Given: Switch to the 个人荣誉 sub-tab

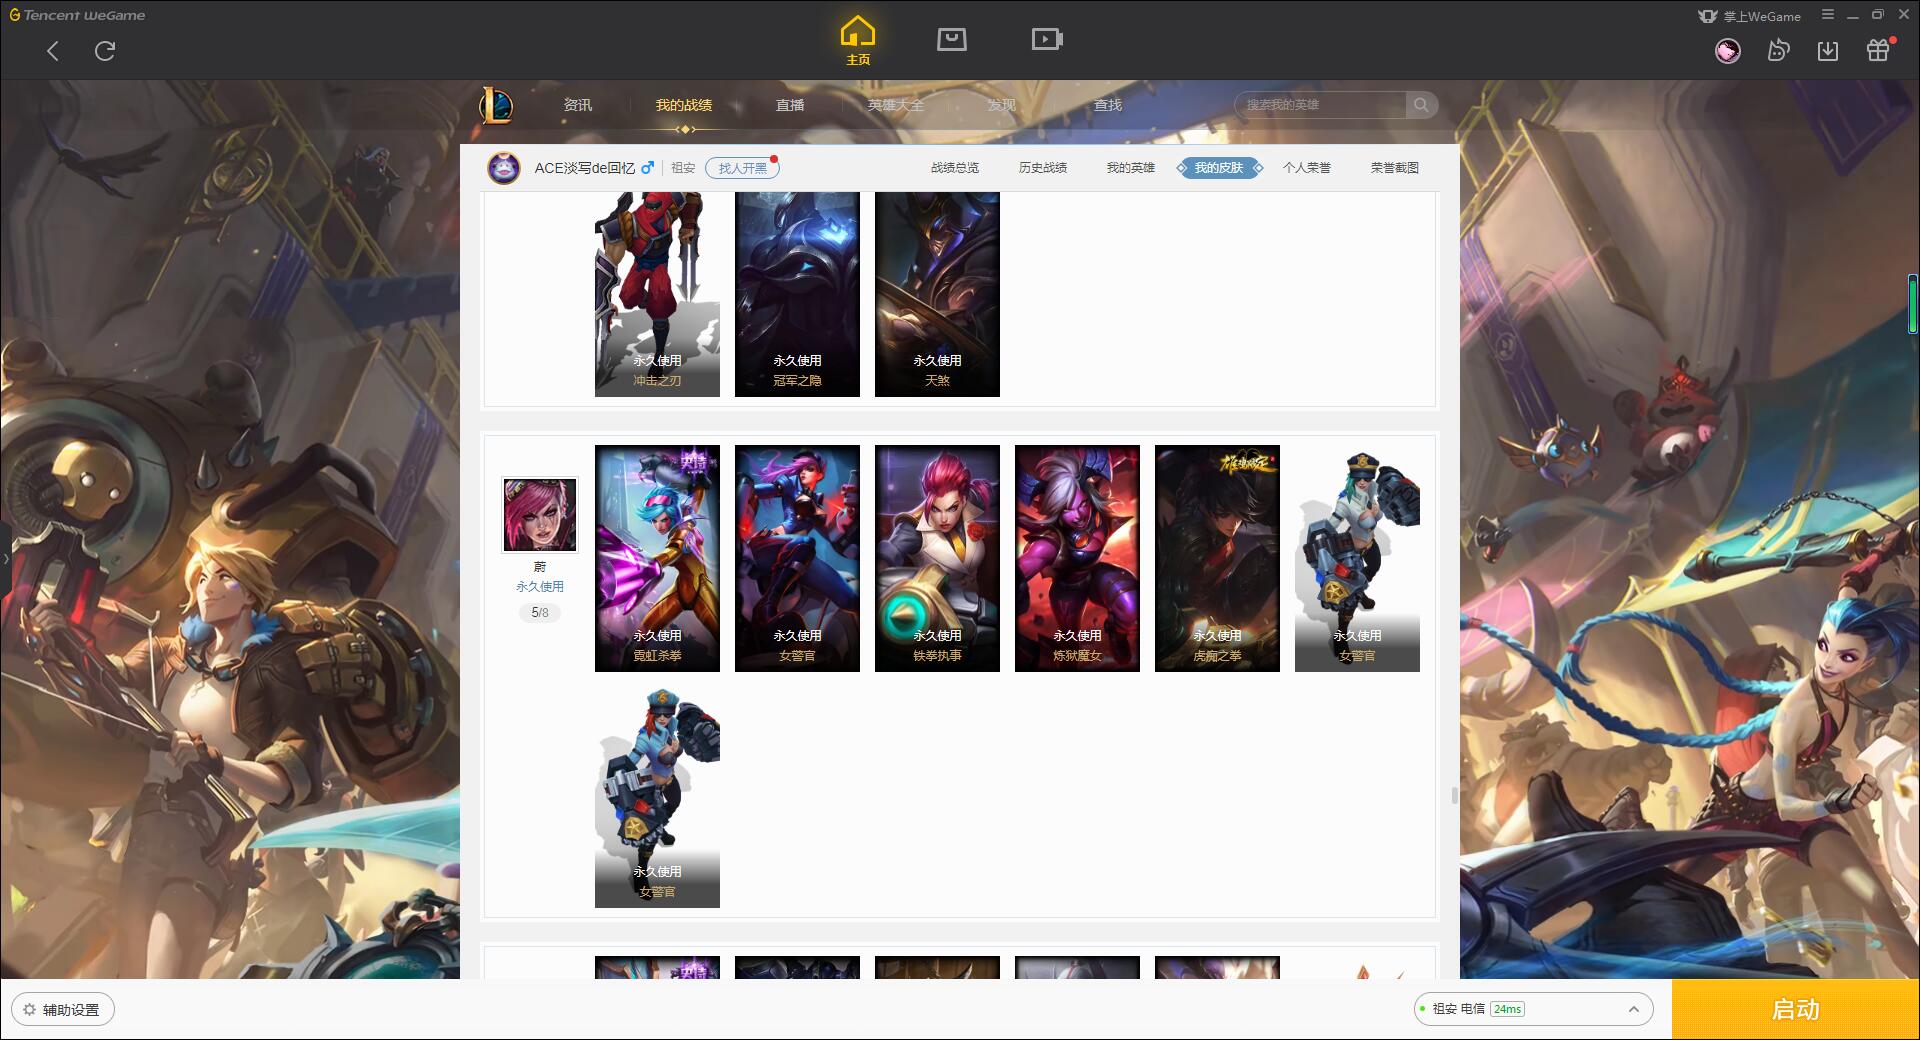Looking at the screenshot, I should coord(1307,168).
